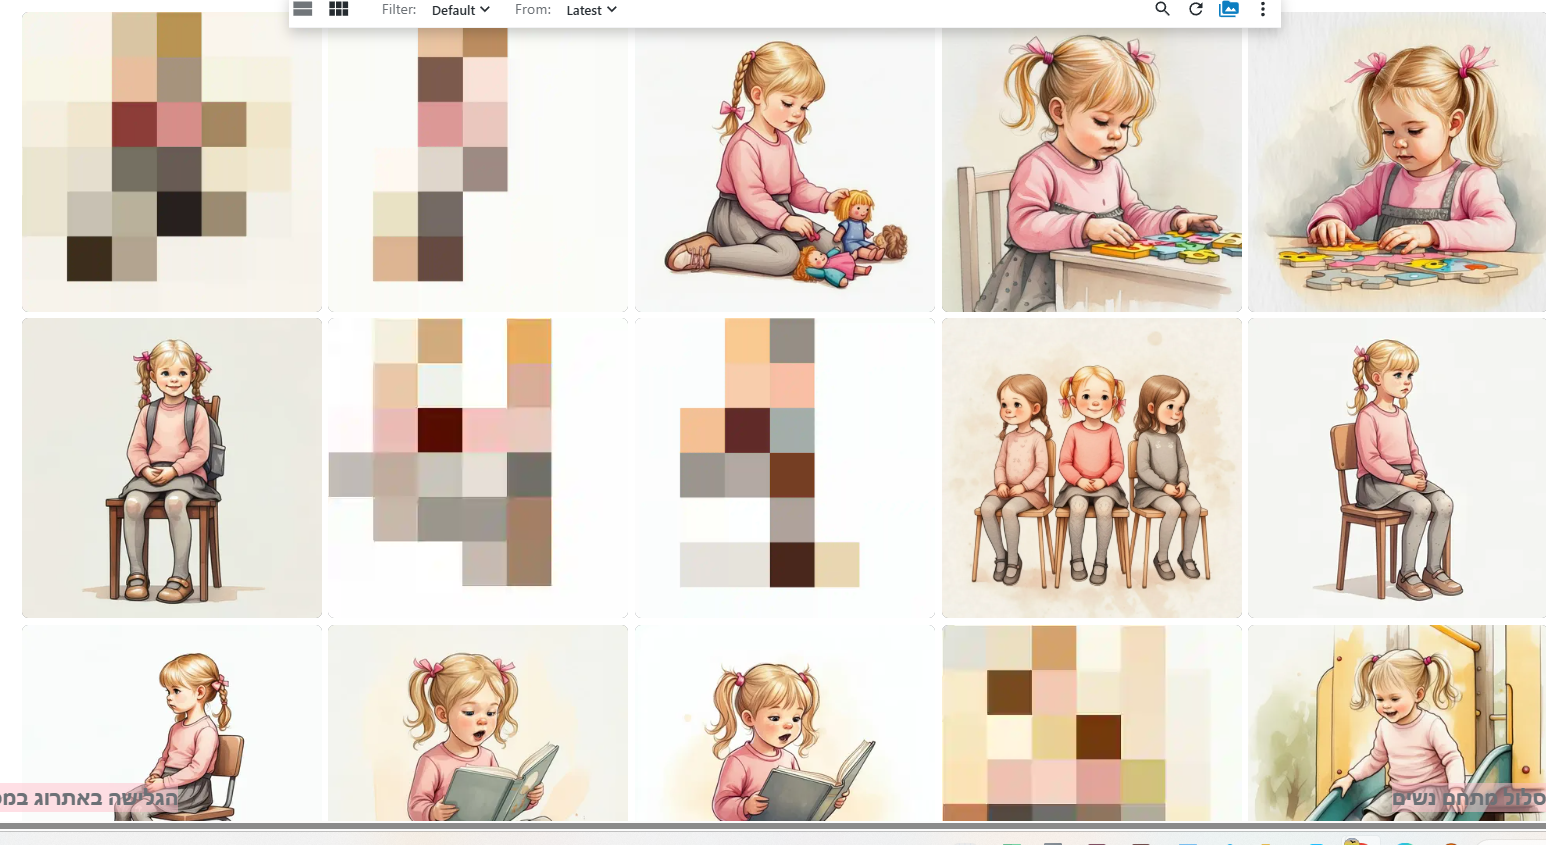Viewport: 1546px width, 845px height.
Task: Click the search magnifier icon
Action: pyautogui.click(x=1162, y=9)
